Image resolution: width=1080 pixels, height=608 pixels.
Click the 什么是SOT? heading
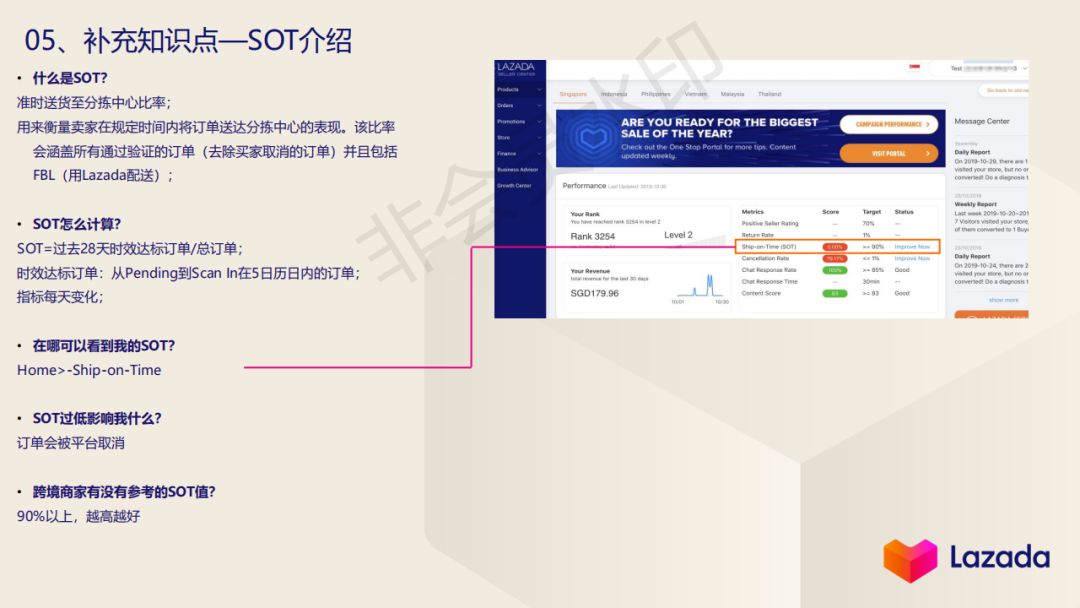(x=70, y=78)
